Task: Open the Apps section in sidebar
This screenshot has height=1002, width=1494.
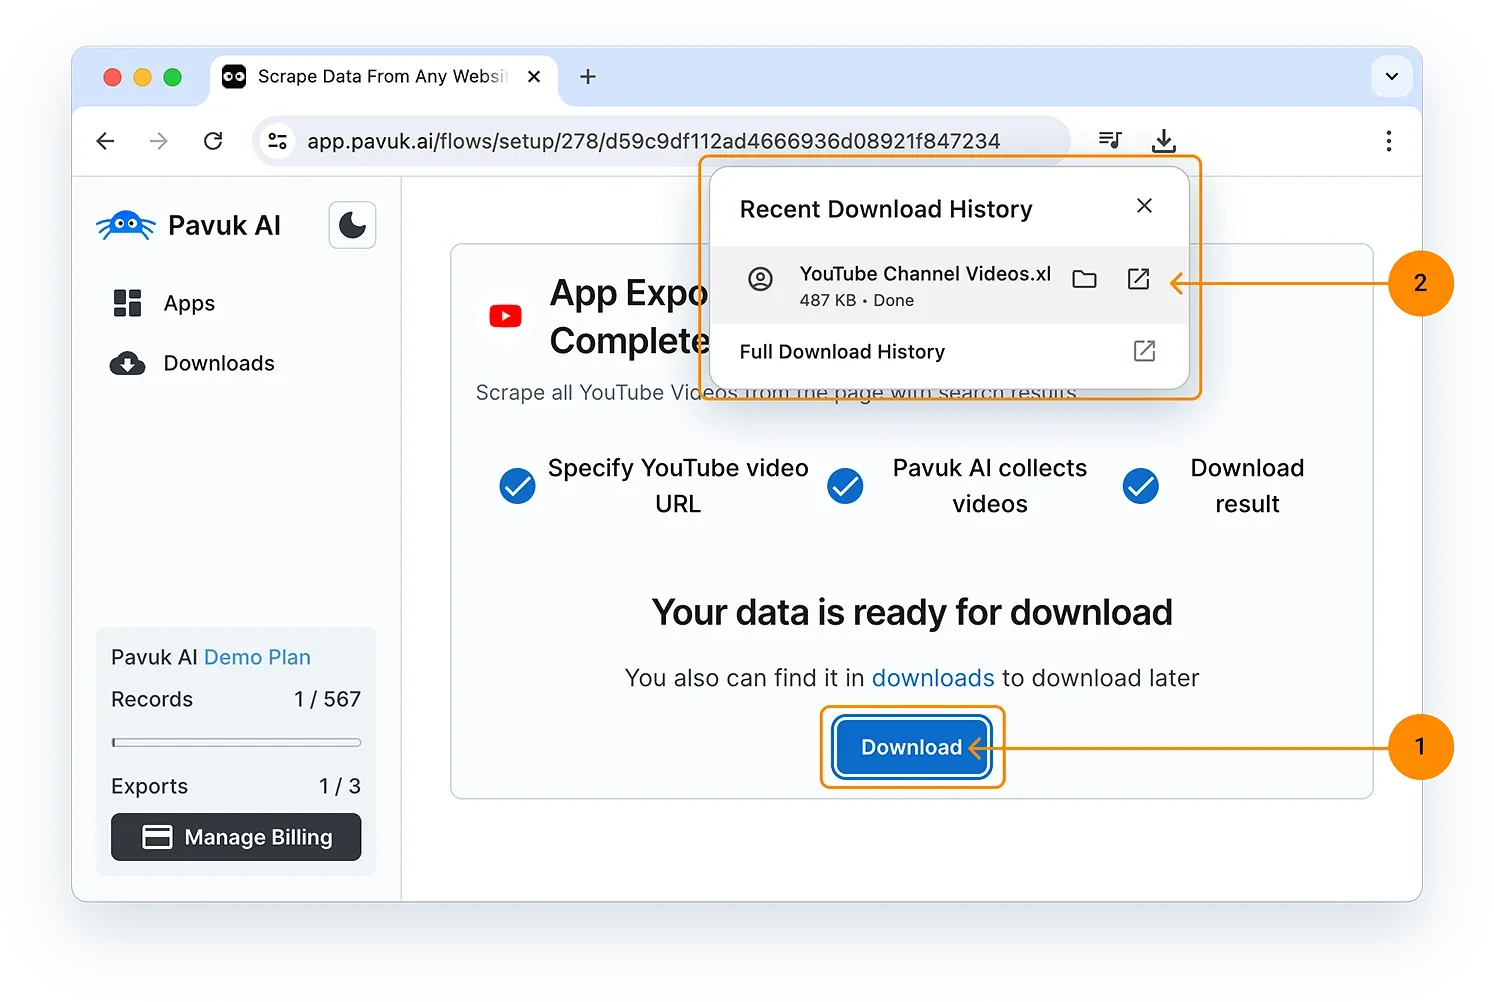Action: [164, 303]
